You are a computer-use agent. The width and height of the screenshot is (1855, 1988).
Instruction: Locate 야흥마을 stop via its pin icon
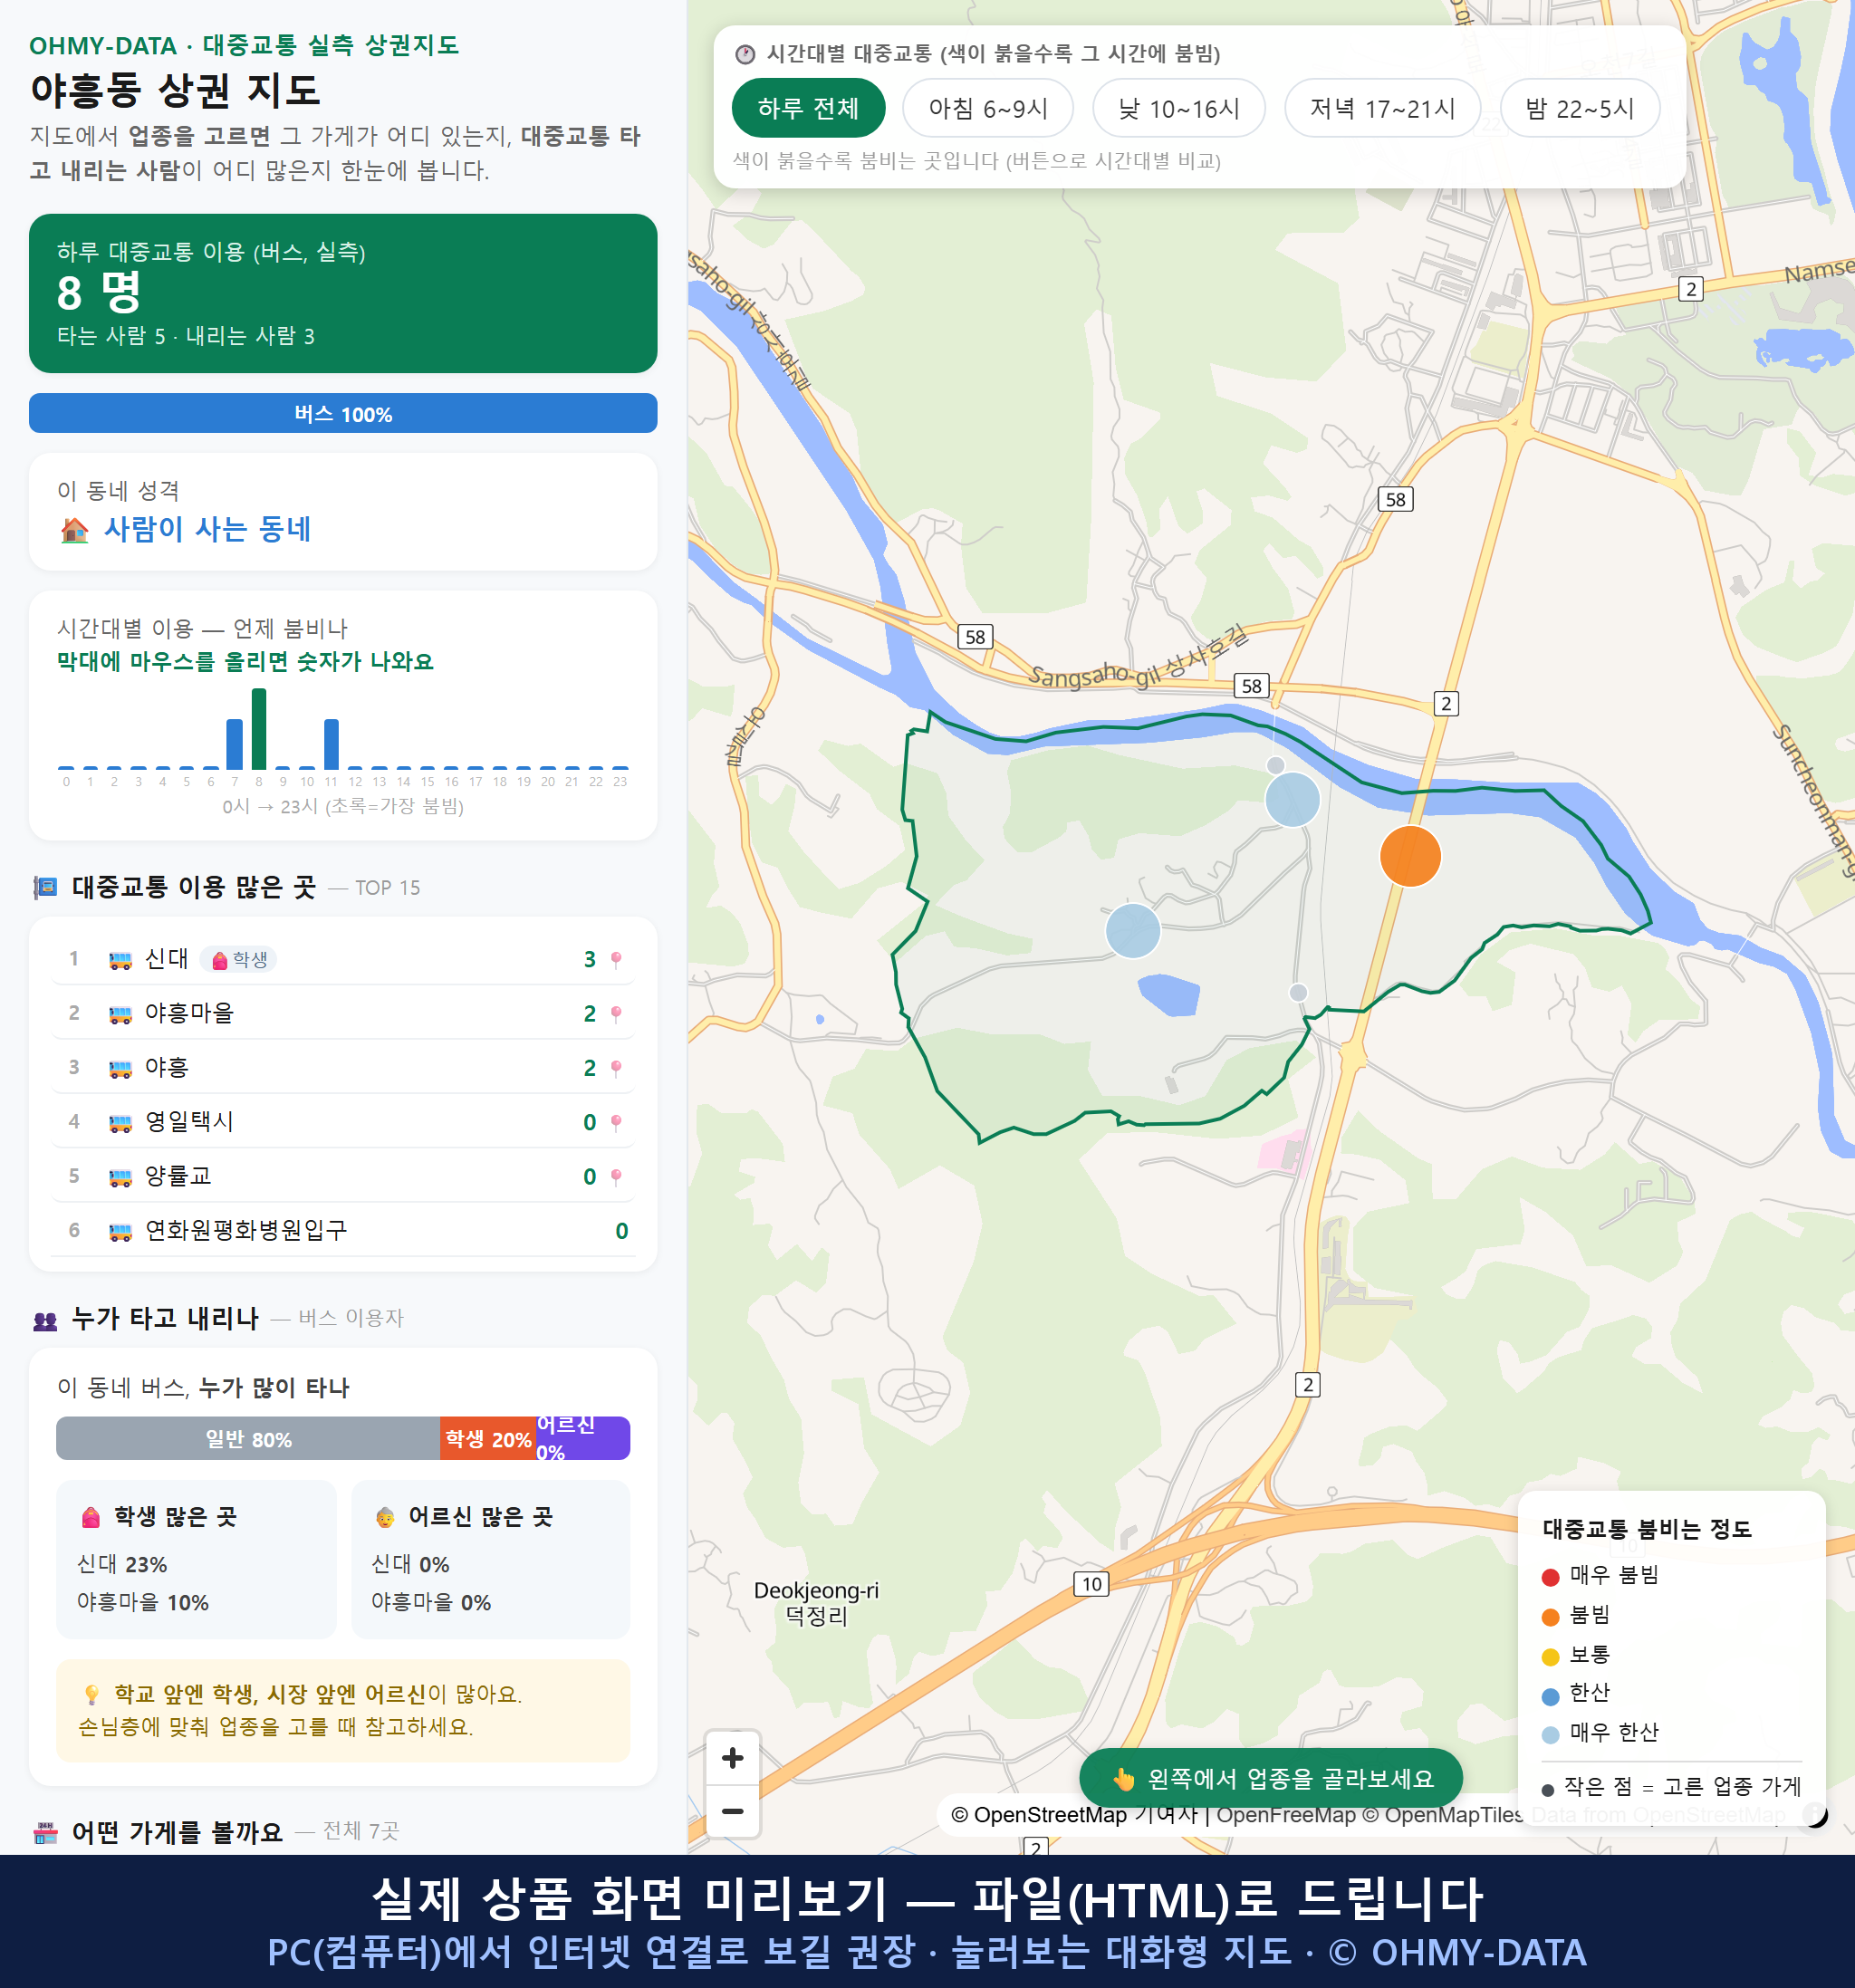(616, 1014)
